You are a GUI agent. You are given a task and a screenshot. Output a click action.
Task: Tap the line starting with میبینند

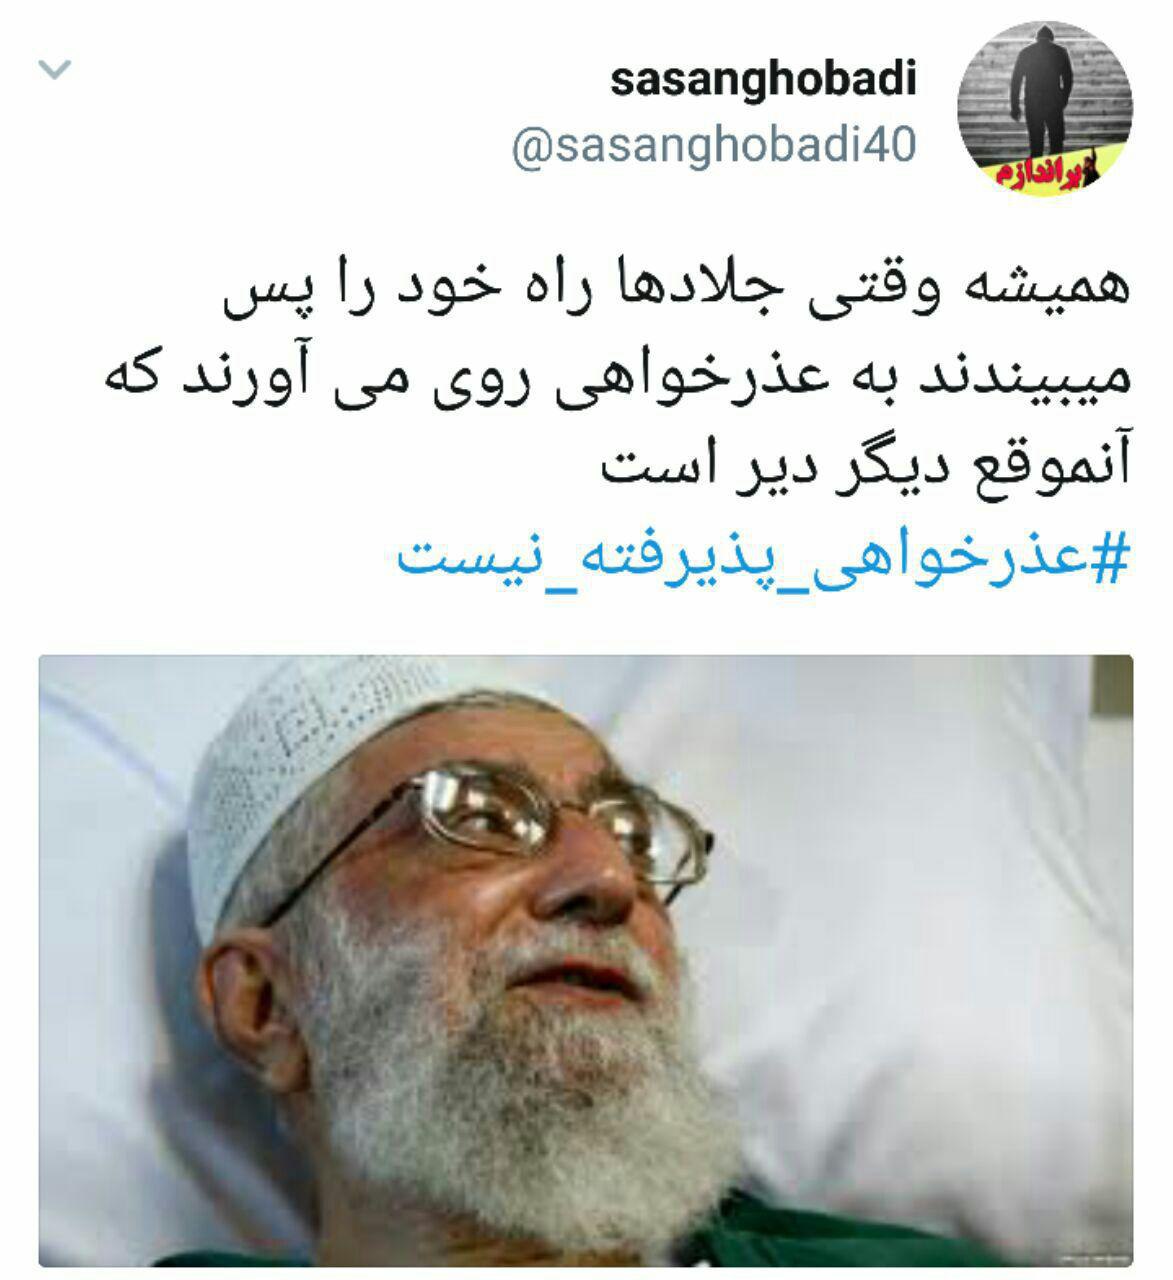click(617, 382)
